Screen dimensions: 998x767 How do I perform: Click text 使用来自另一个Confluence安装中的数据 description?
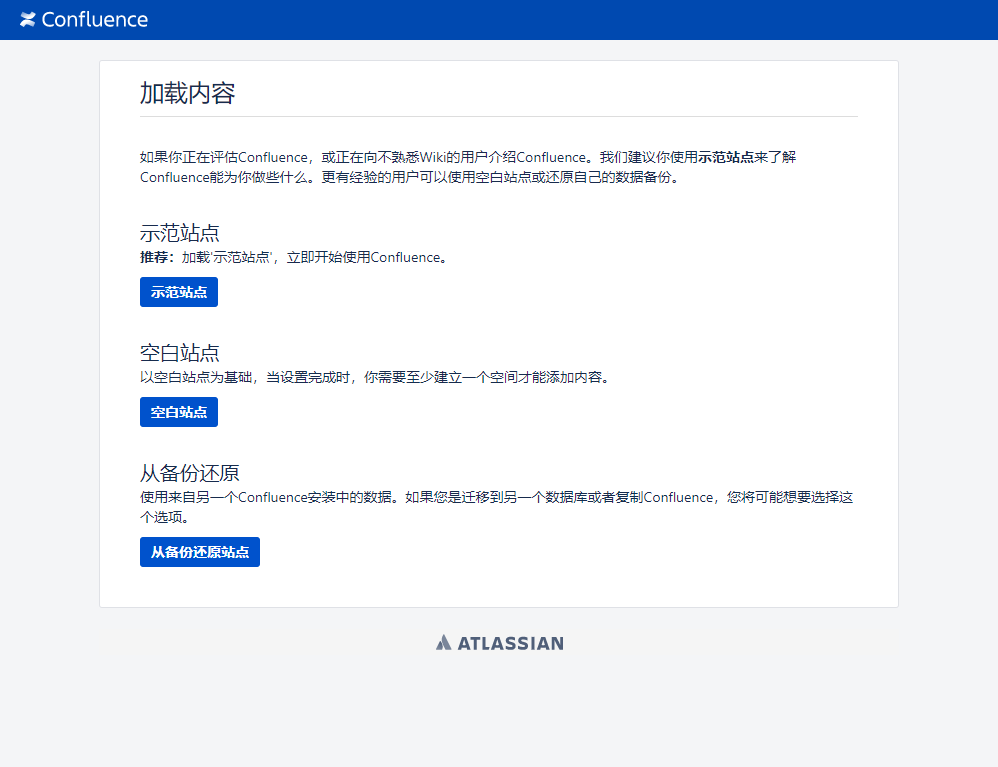pos(496,507)
